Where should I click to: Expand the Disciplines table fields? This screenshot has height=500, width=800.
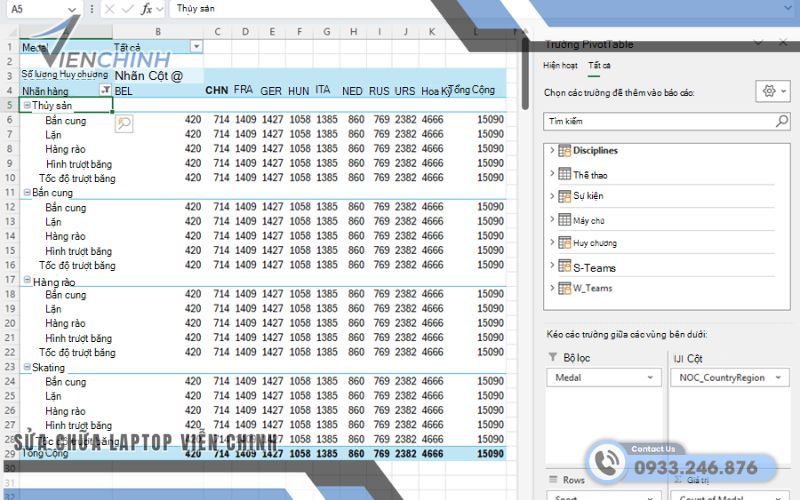pos(552,150)
